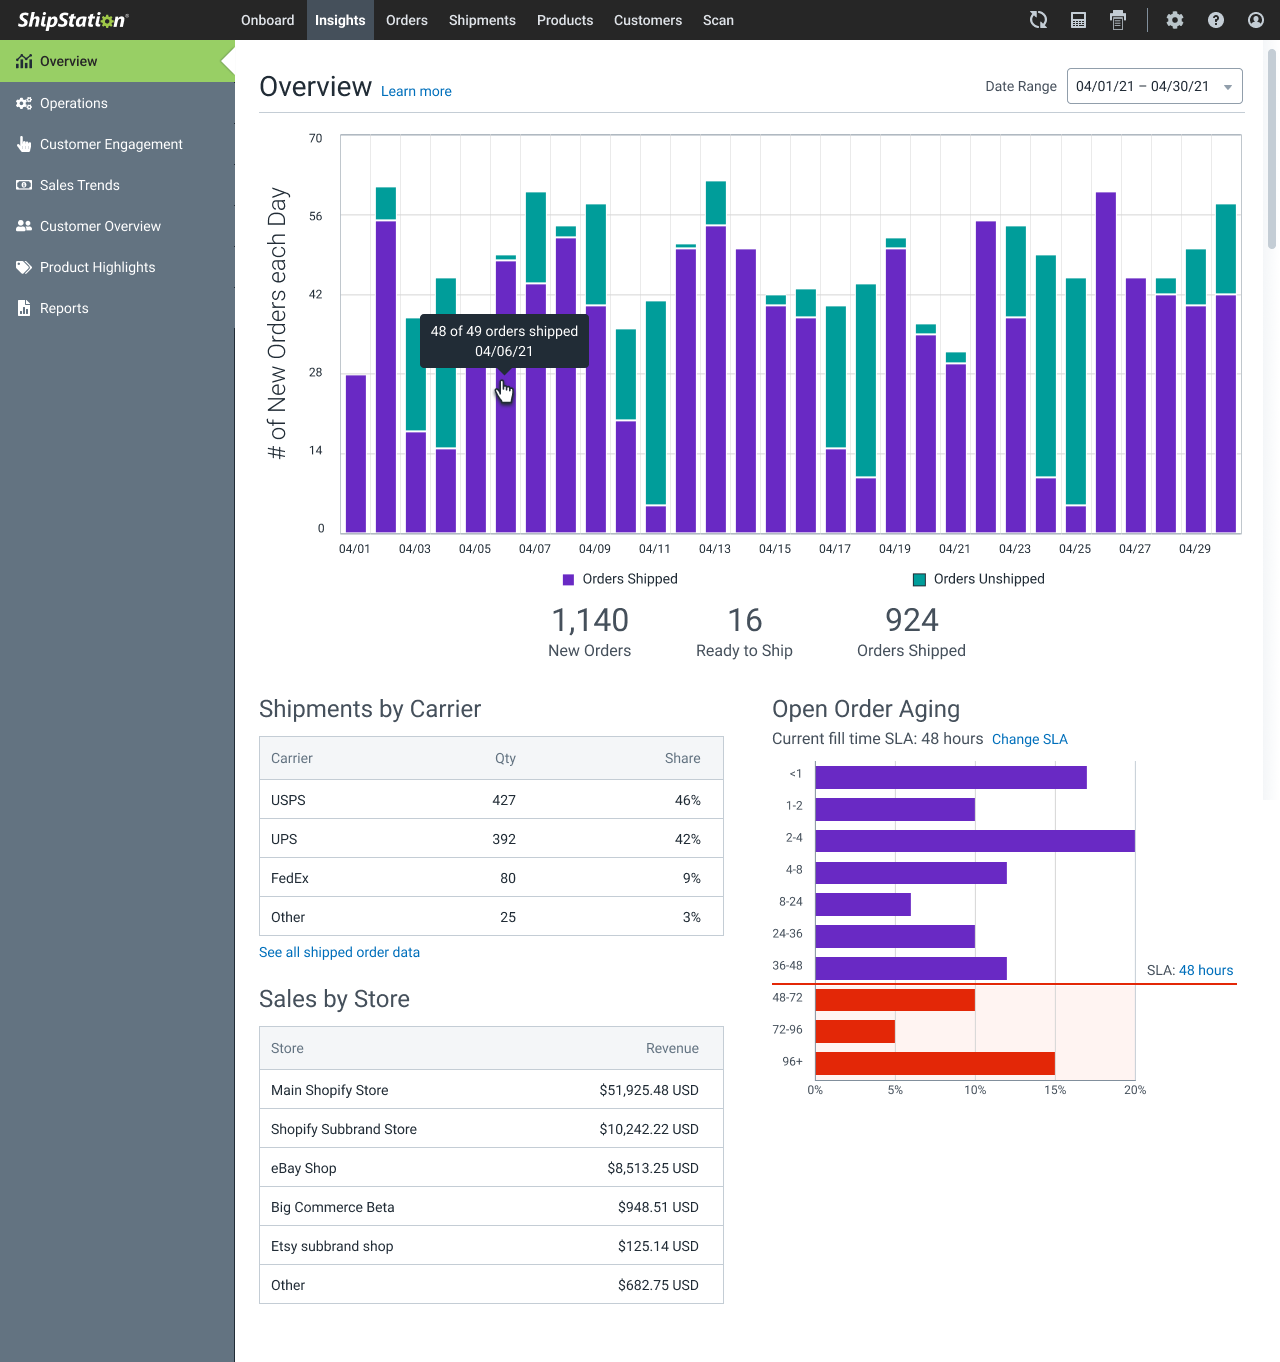
Task: Open the account profile icon
Action: tap(1255, 20)
